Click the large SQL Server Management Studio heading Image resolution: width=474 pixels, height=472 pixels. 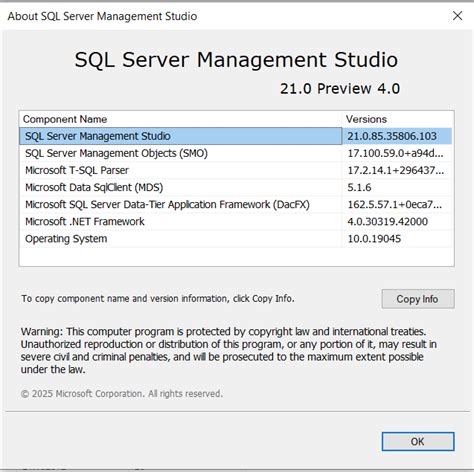236,60
